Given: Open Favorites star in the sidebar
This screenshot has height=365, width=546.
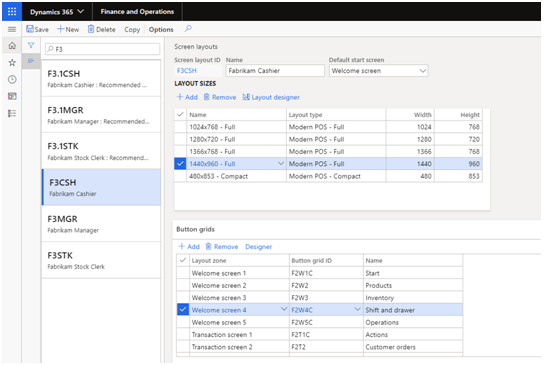Looking at the screenshot, I should (x=12, y=63).
